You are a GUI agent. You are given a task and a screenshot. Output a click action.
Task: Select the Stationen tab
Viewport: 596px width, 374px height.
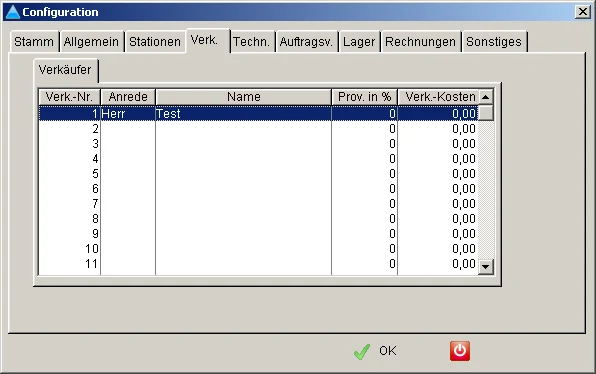tap(155, 41)
